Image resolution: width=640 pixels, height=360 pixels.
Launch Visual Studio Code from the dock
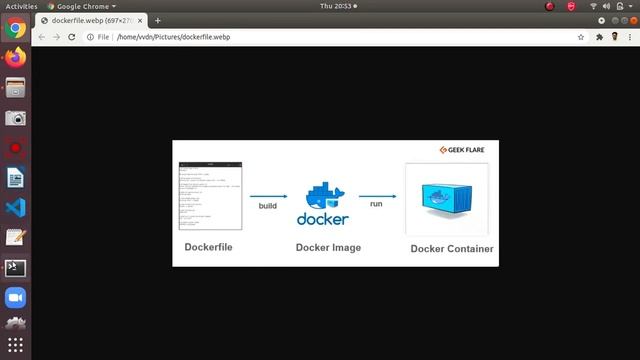click(16, 208)
